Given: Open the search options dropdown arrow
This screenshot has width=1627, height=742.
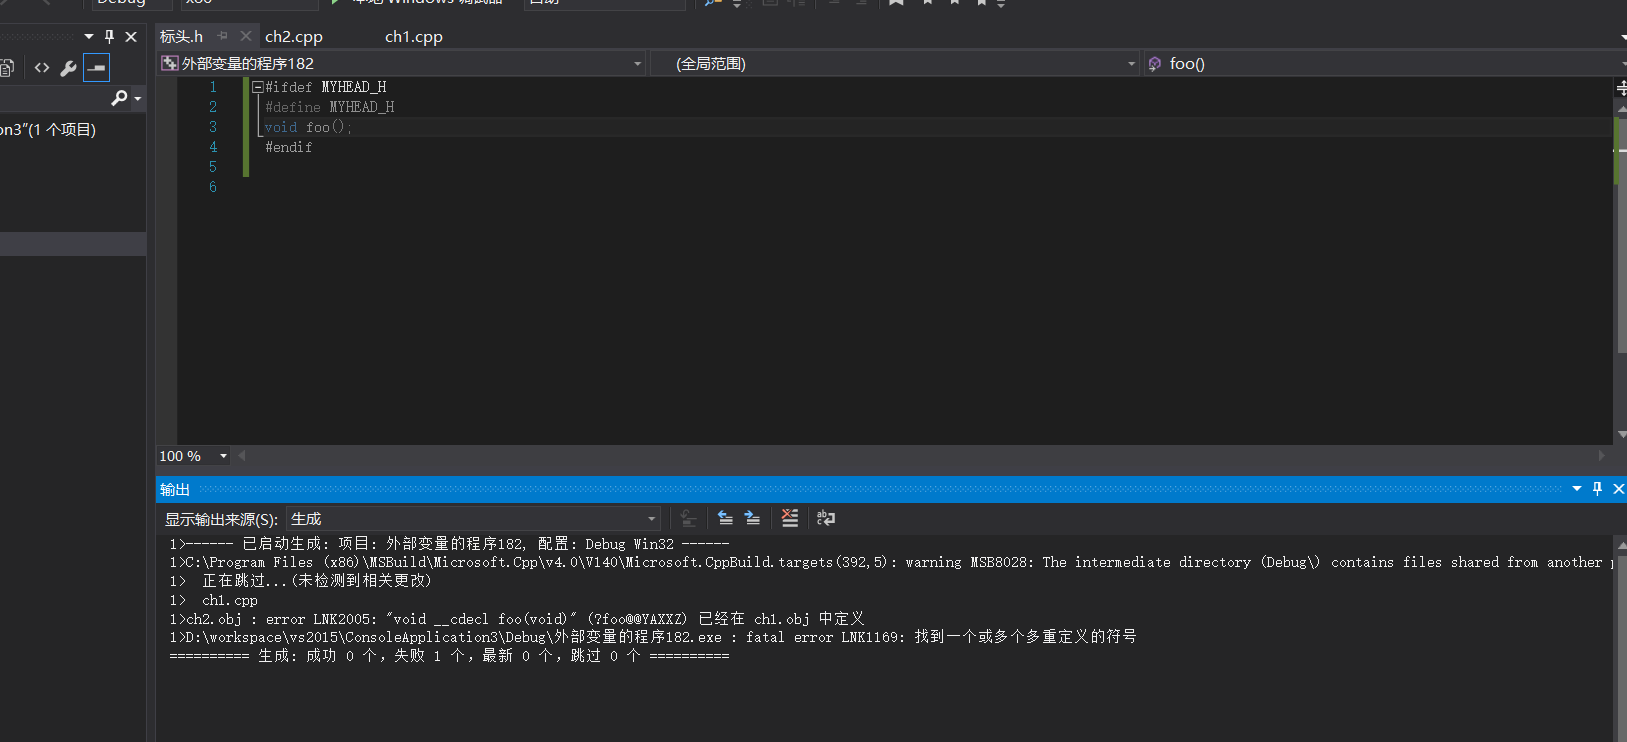Looking at the screenshot, I should [x=138, y=98].
